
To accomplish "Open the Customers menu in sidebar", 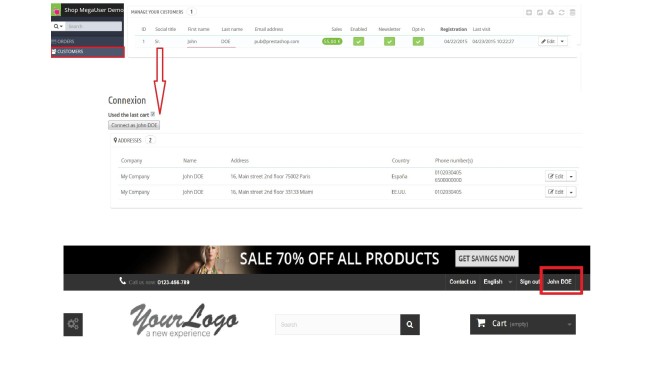I will click(x=87, y=52).
